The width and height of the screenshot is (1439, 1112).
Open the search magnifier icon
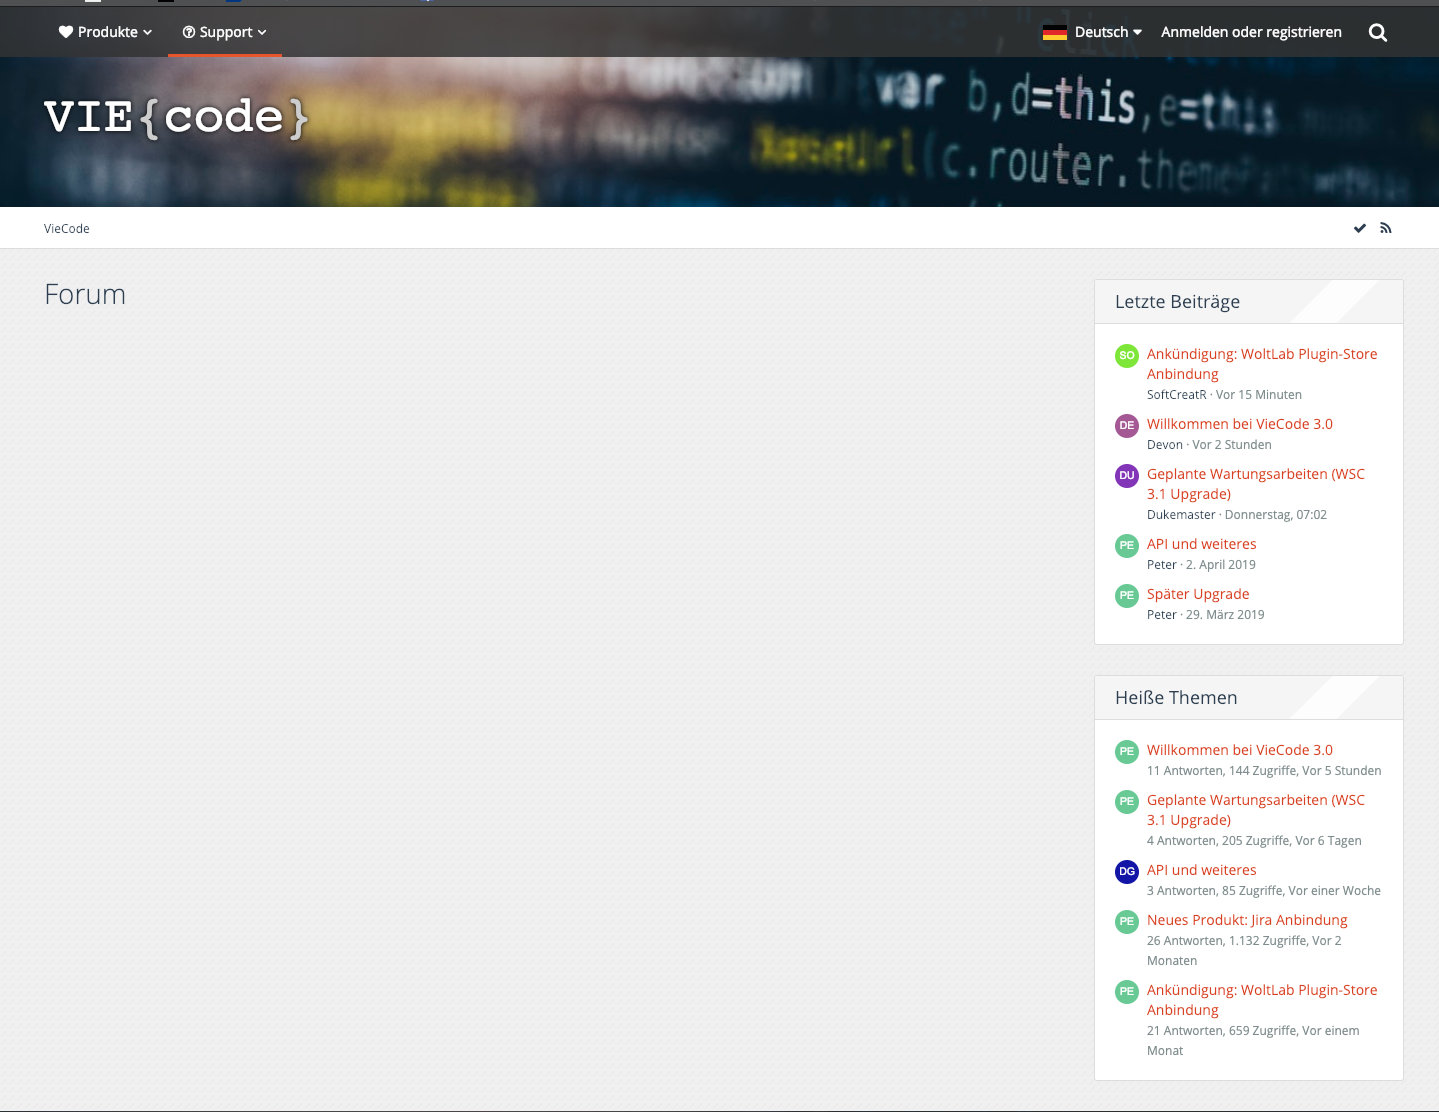(x=1377, y=33)
